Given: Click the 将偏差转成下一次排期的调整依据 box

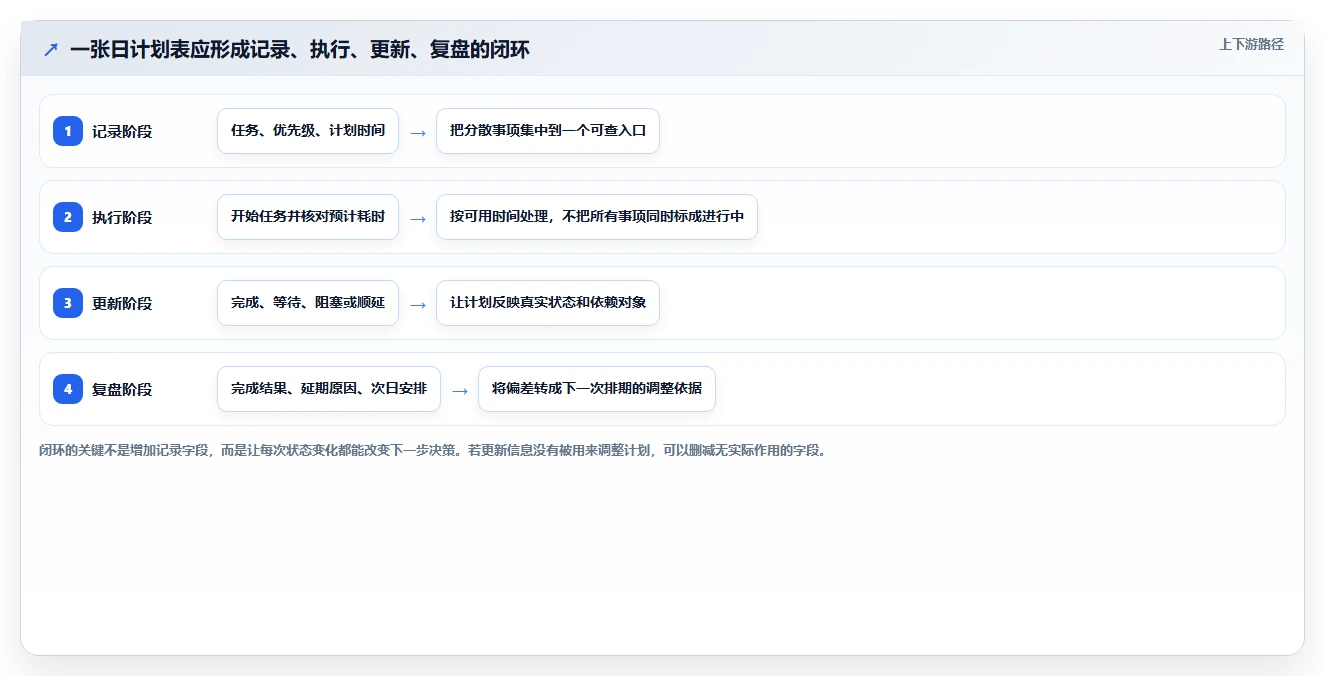Looking at the screenshot, I should point(597,389).
